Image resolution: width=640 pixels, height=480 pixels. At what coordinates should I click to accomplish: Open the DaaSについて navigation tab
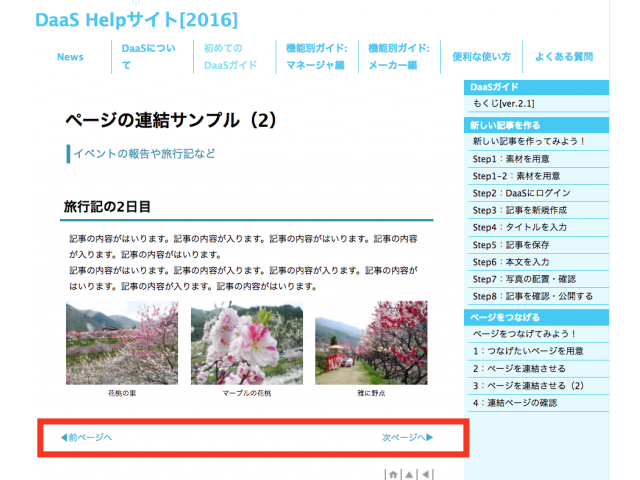tap(147, 57)
